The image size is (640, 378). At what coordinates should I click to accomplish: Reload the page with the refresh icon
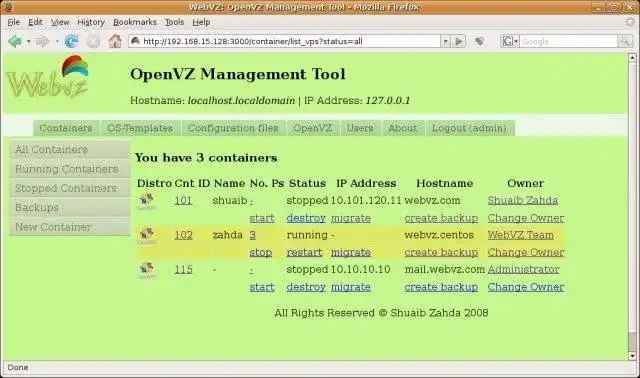click(71, 41)
